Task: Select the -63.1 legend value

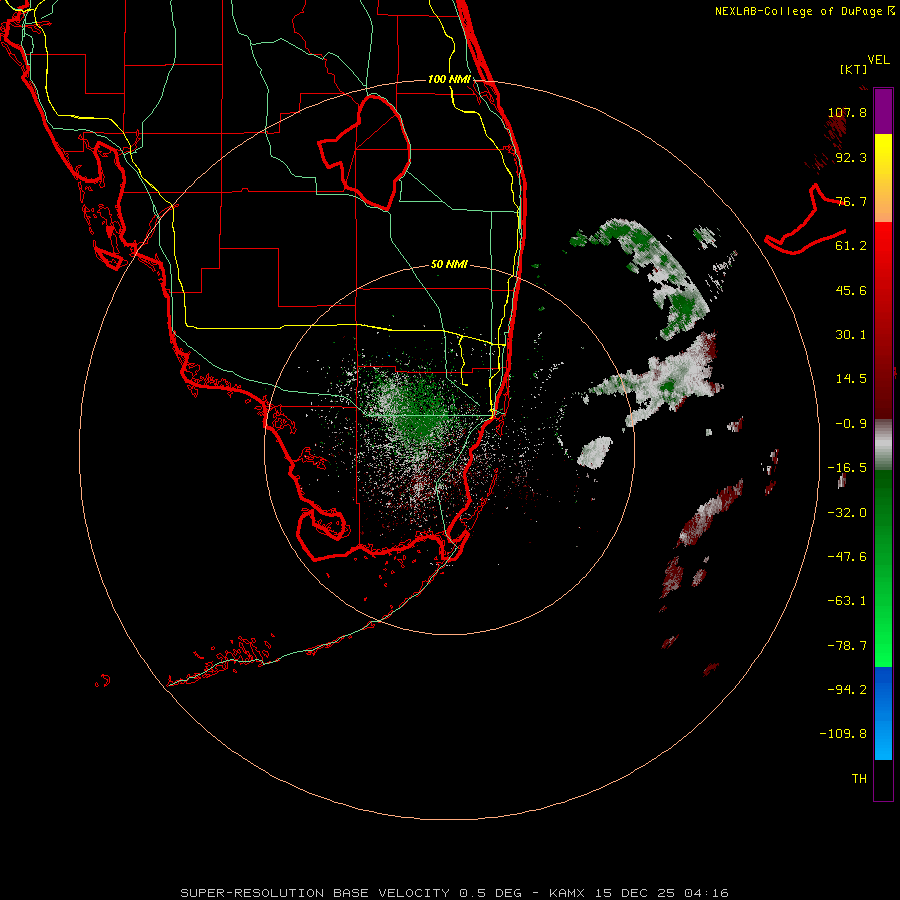Action: click(847, 601)
